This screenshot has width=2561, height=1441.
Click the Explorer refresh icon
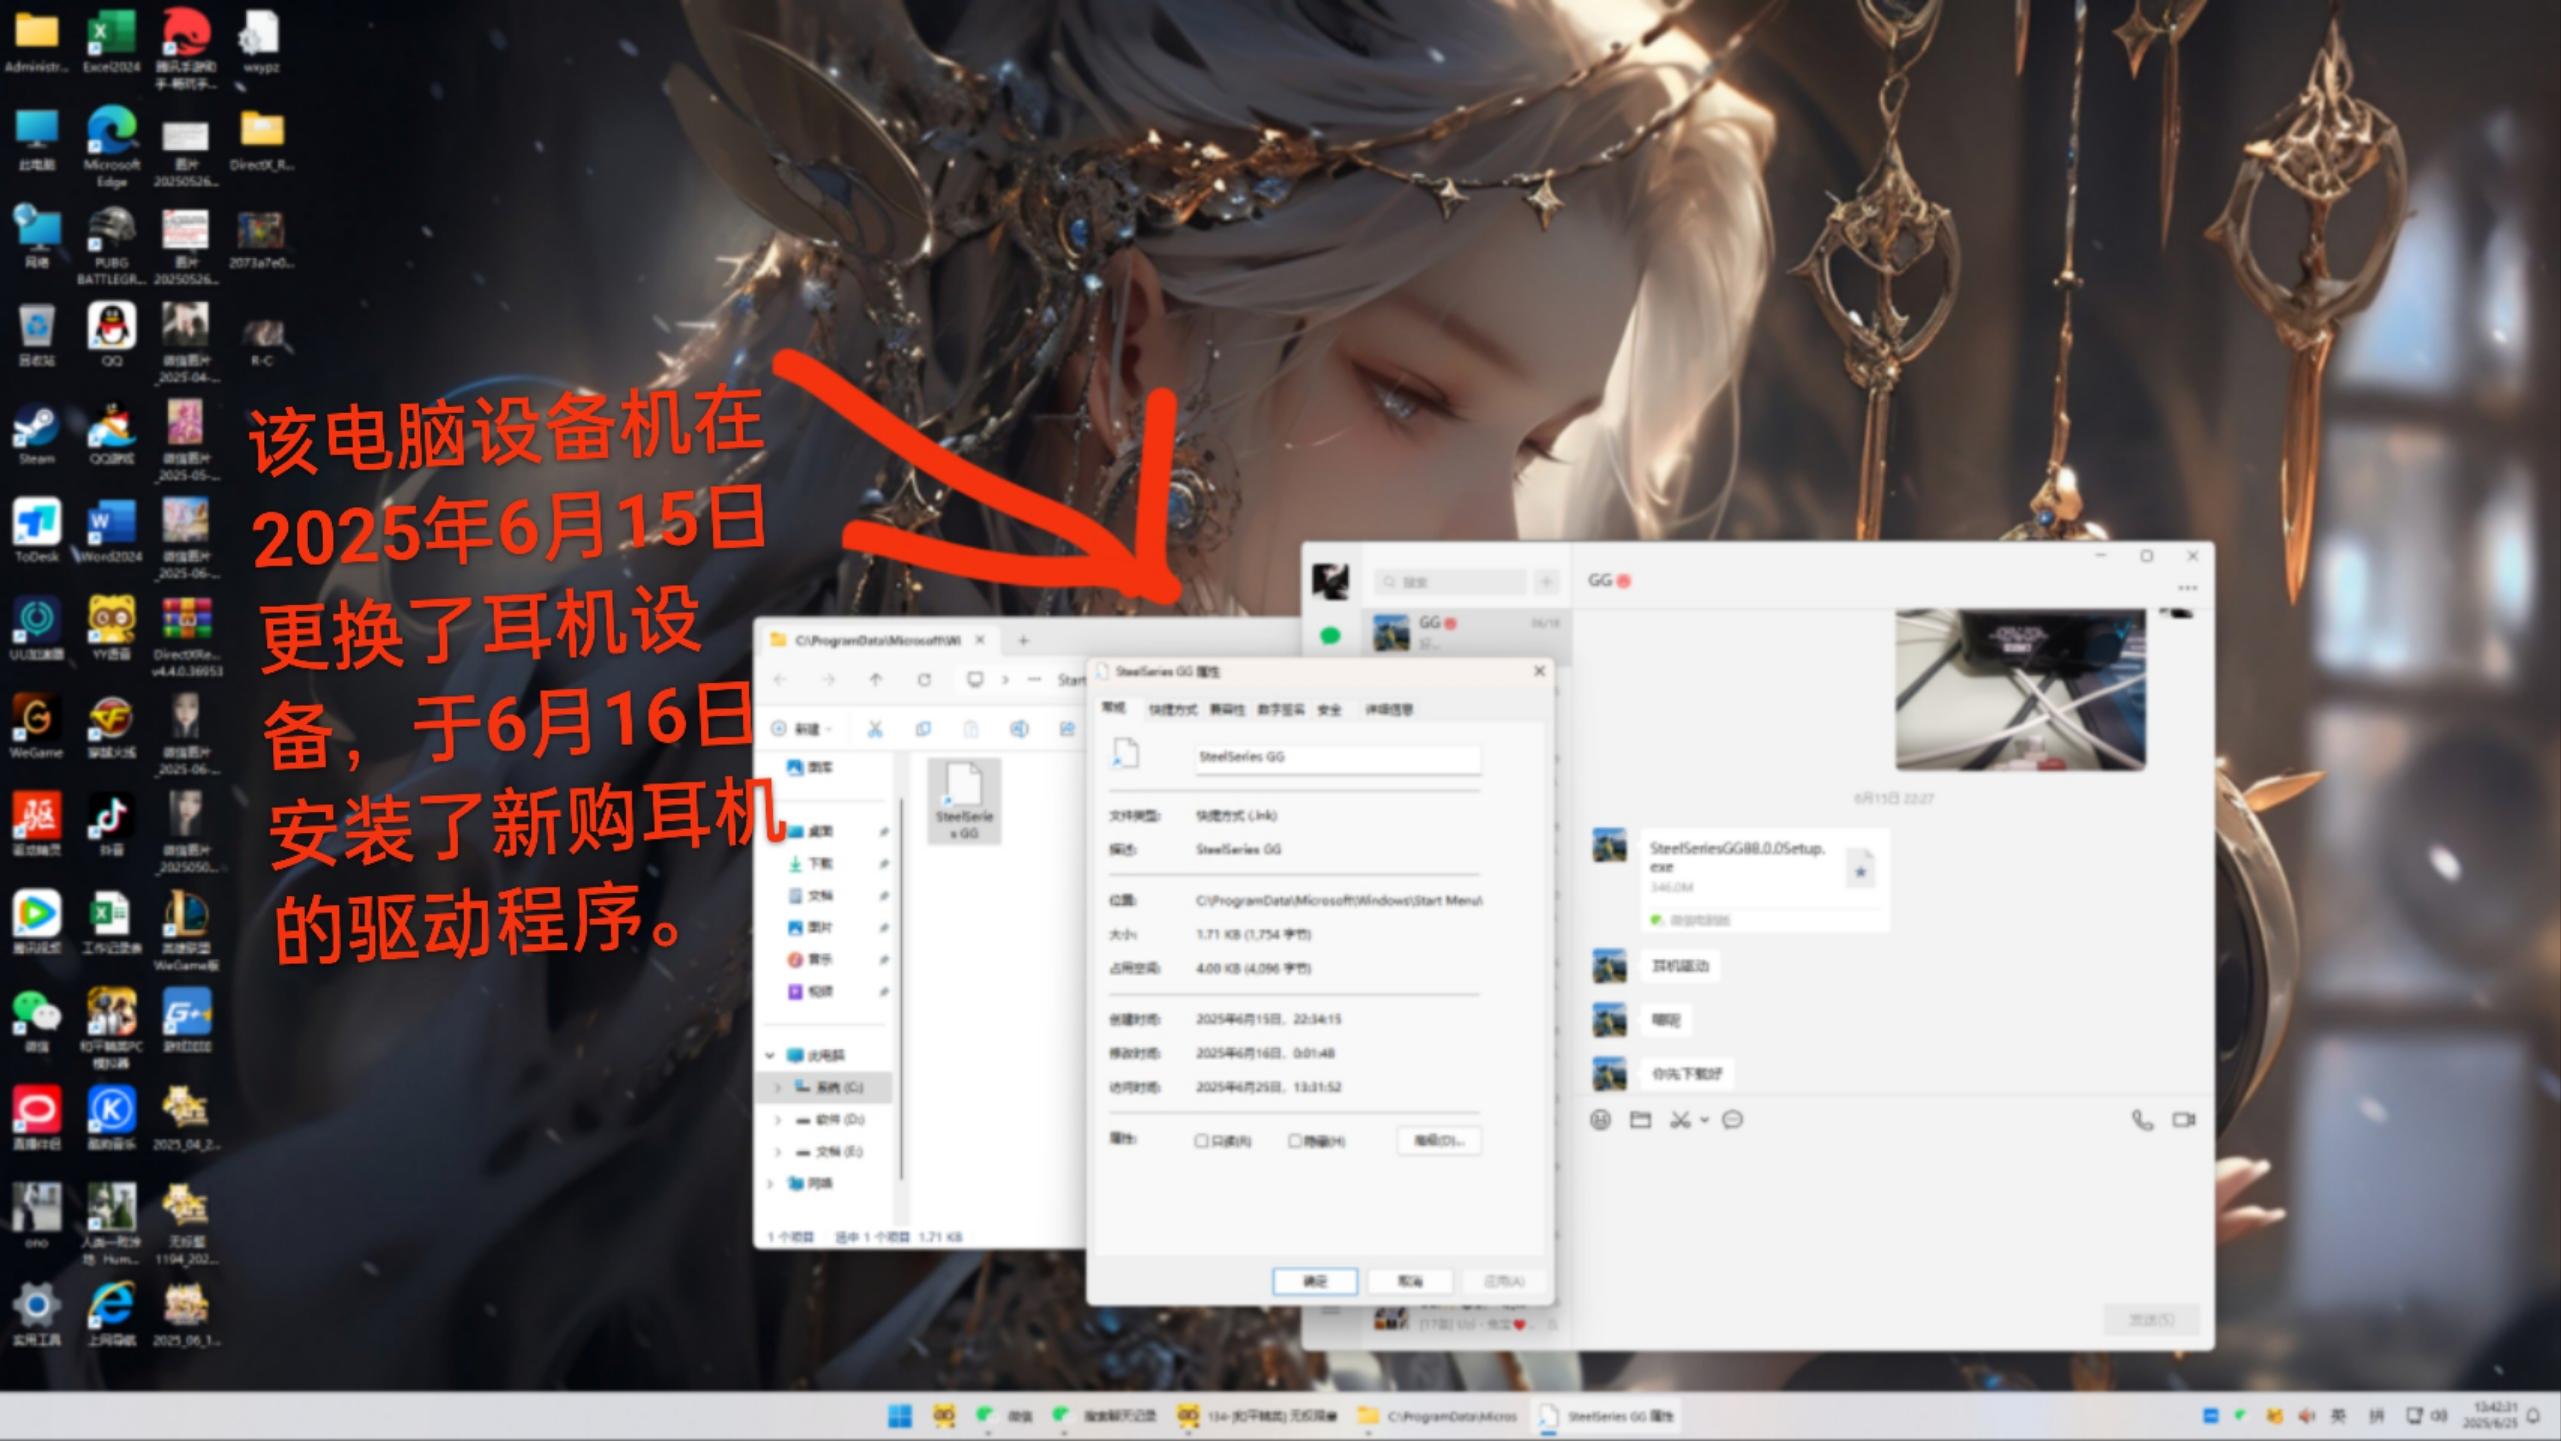pyautogui.click(x=924, y=680)
